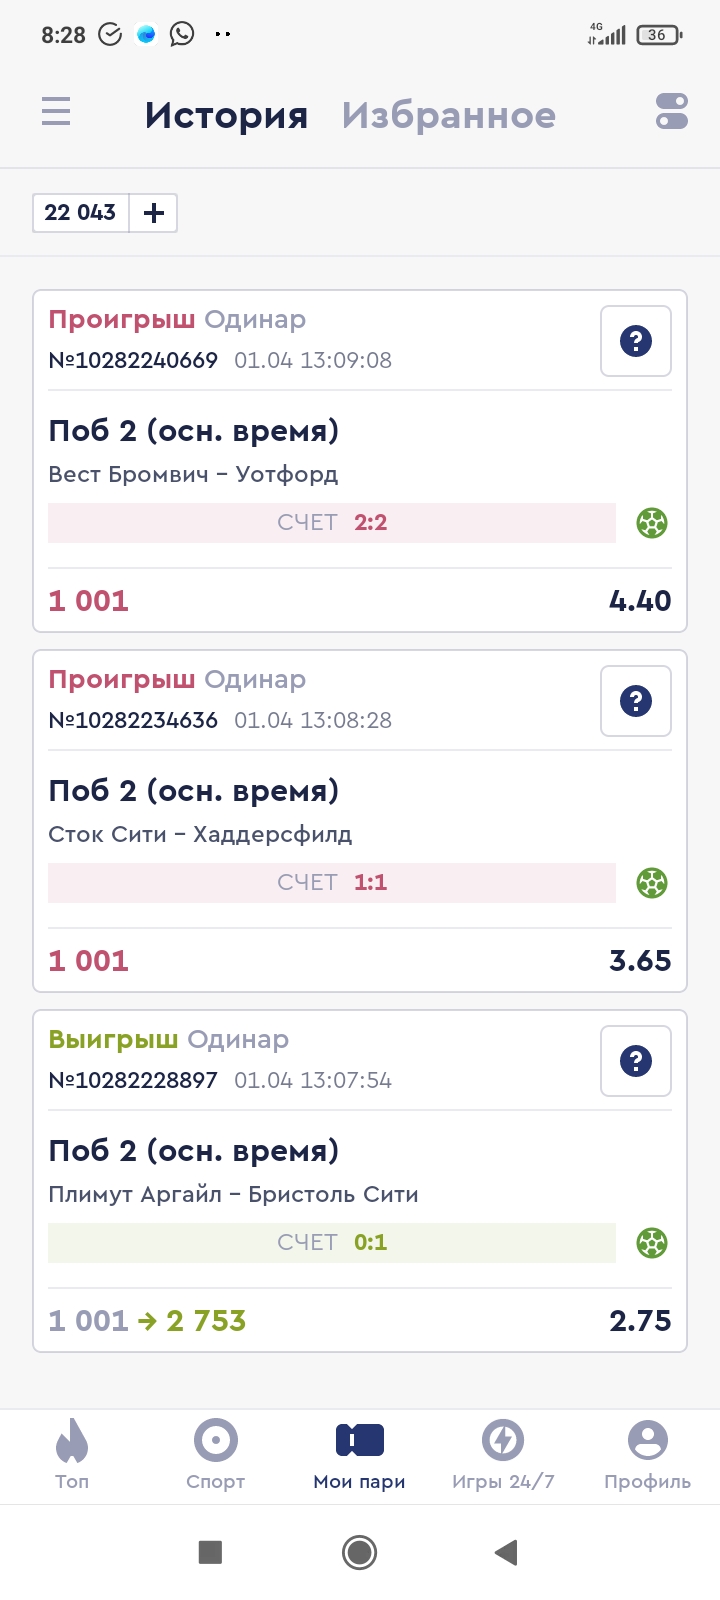Tap football icon on Сток Сити match
Screen dimensions: 720x1600
click(x=652, y=883)
